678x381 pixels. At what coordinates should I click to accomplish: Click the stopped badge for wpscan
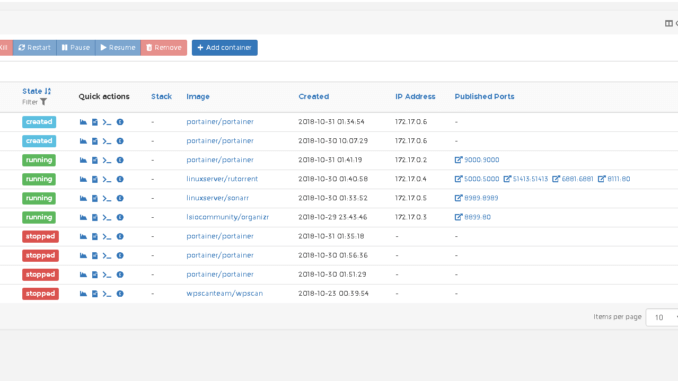(40, 294)
